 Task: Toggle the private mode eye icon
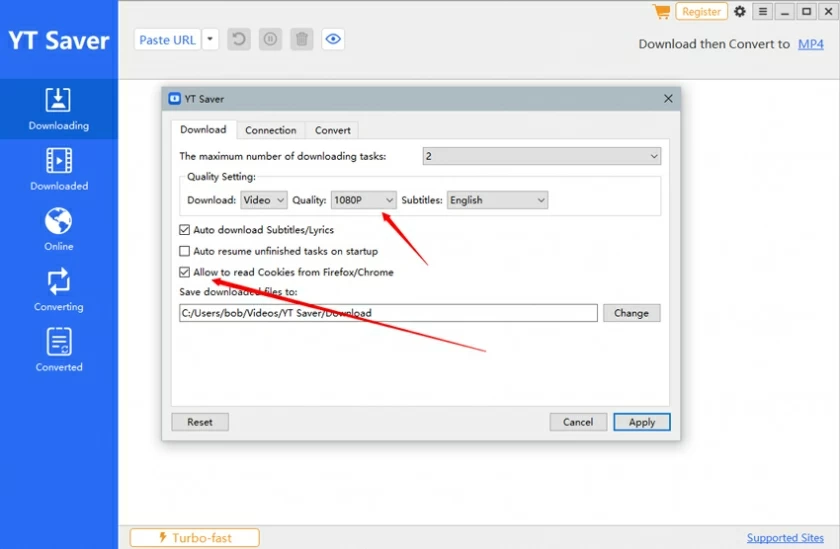333,39
